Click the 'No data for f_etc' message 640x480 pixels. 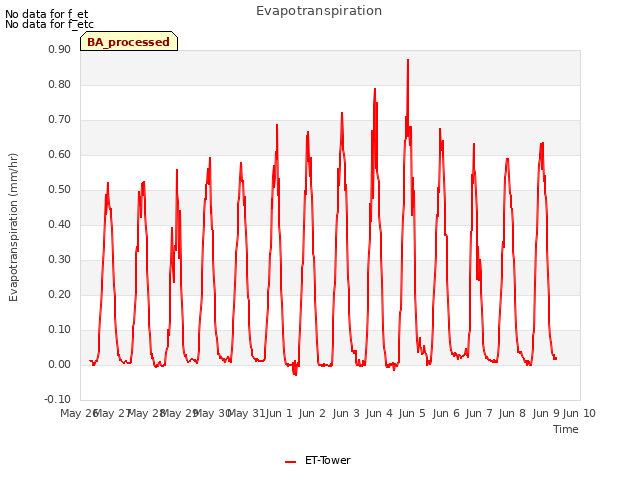pos(49,24)
